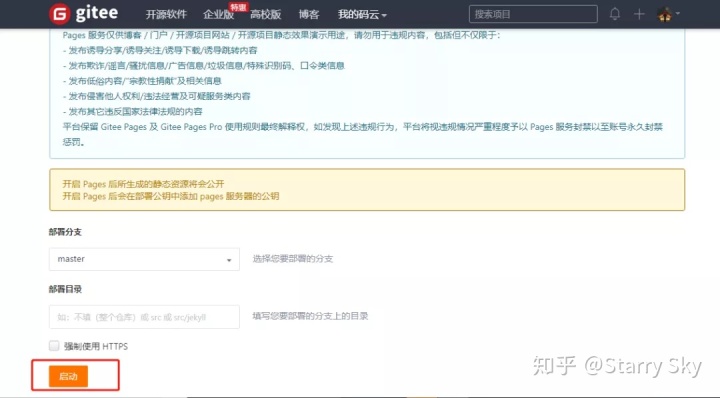Viewport: 720px width, 398px height.
Task: Click the 发布其它违反国家法律法规的内容 rule line
Action: [132, 112]
